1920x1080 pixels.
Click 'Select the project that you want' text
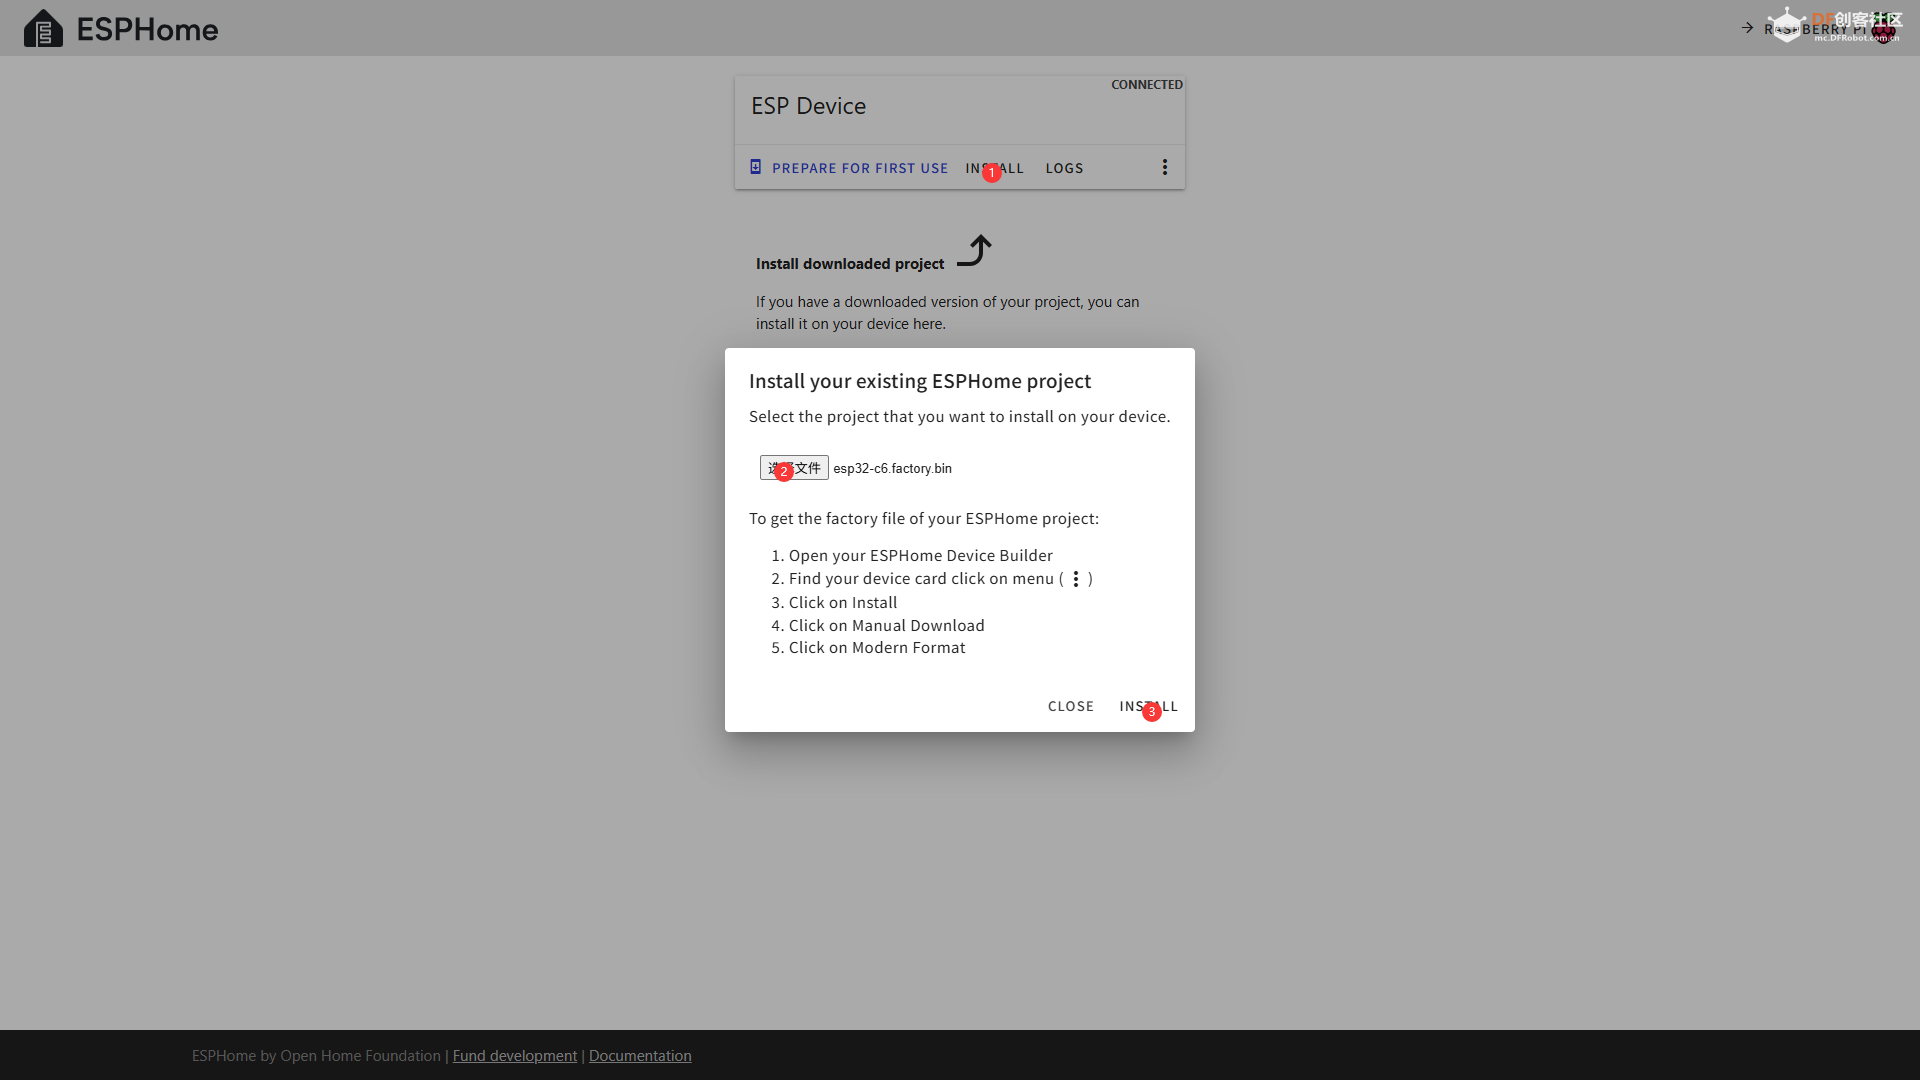click(x=960, y=417)
